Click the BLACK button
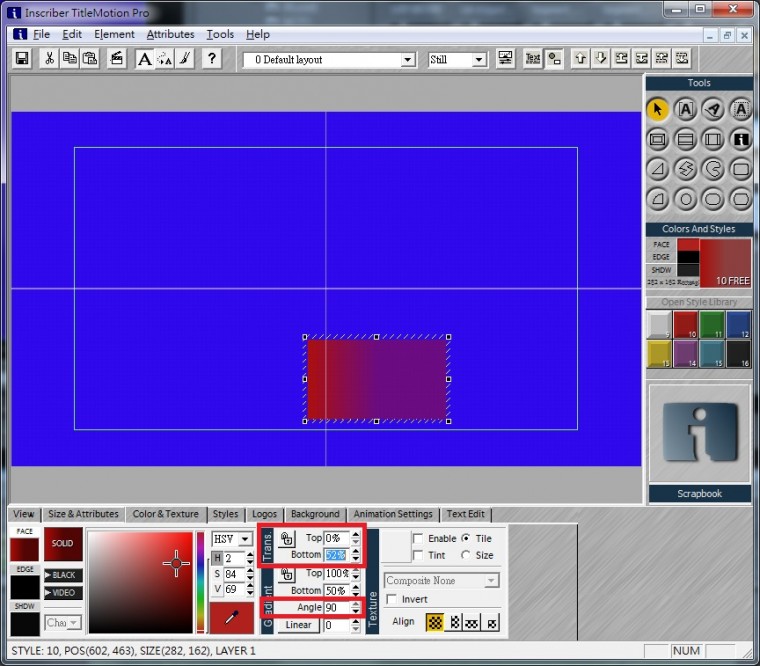The width and height of the screenshot is (760, 666). (x=63, y=575)
